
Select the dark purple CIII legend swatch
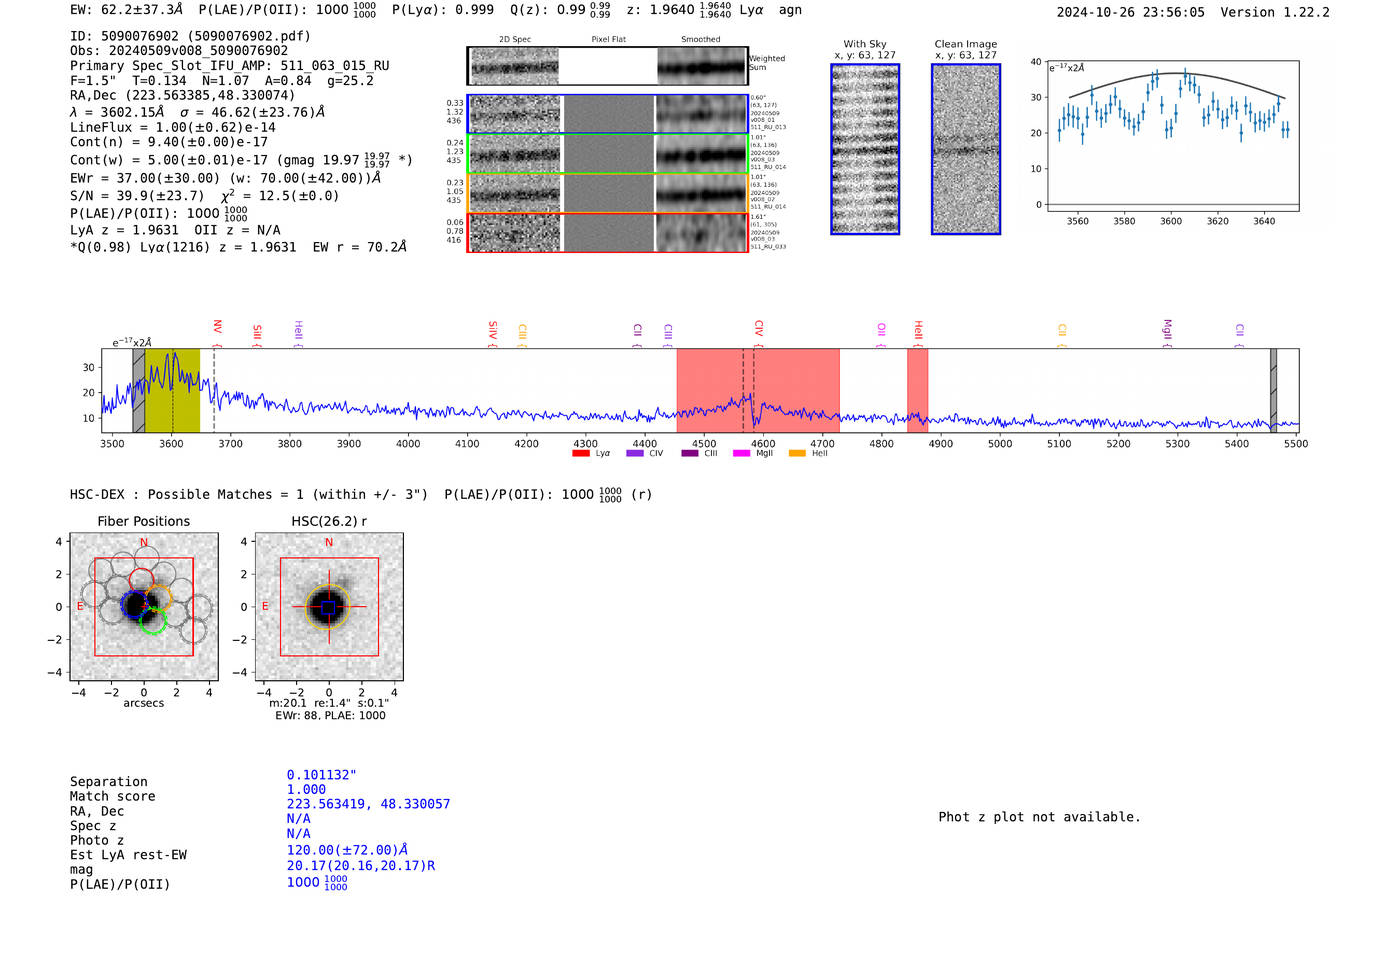click(x=689, y=453)
